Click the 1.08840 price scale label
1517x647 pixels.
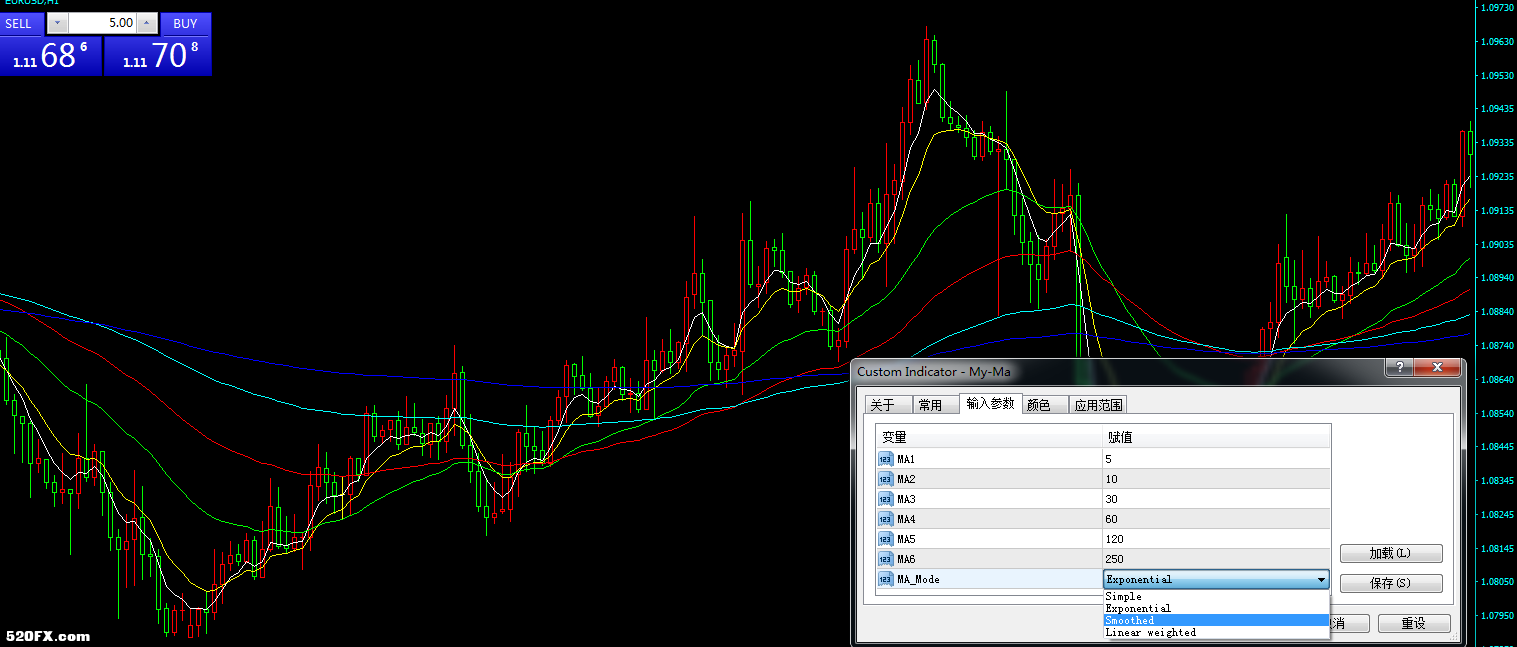(1496, 311)
